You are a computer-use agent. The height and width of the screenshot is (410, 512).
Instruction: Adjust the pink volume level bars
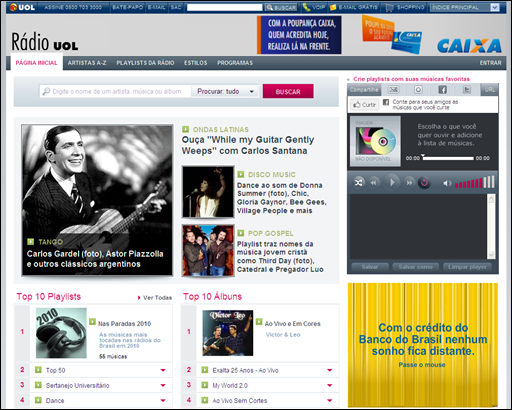pos(475,182)
